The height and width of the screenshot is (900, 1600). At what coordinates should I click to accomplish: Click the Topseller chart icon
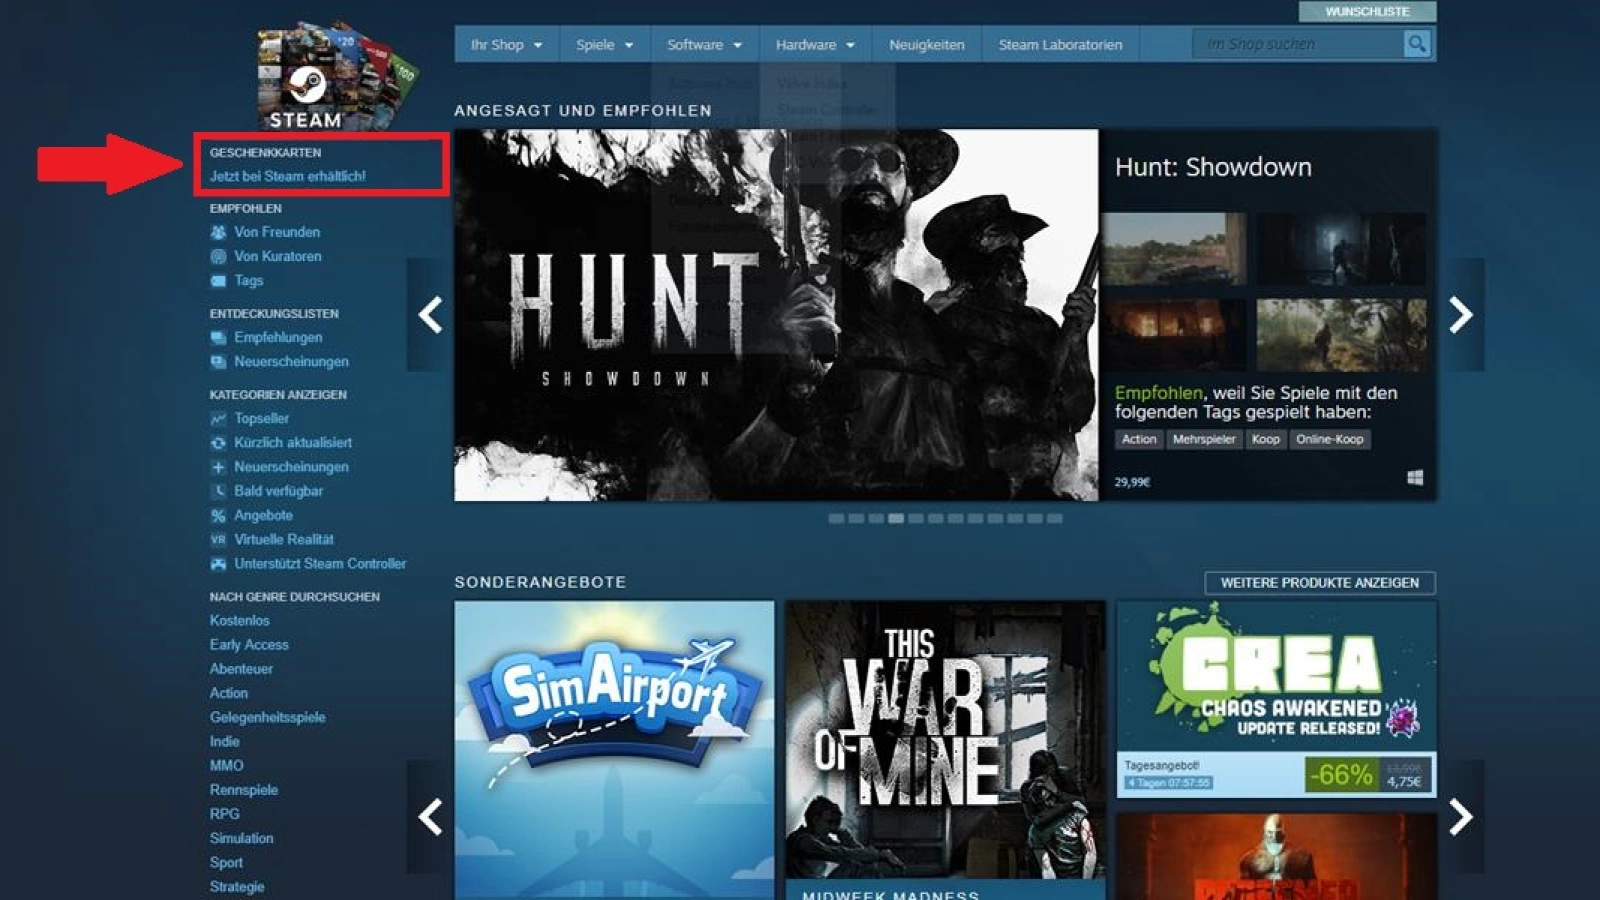coord(218,418)
